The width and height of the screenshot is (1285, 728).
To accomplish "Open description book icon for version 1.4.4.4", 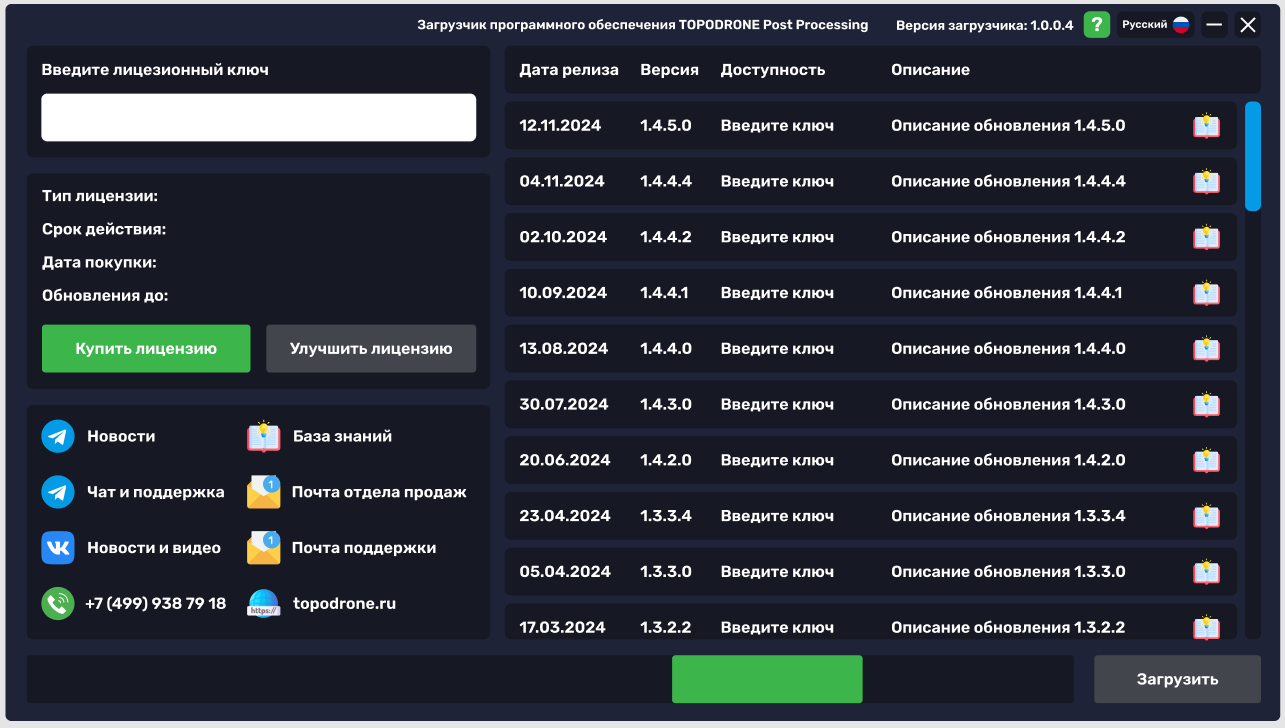I will [x=1206, y=182].
